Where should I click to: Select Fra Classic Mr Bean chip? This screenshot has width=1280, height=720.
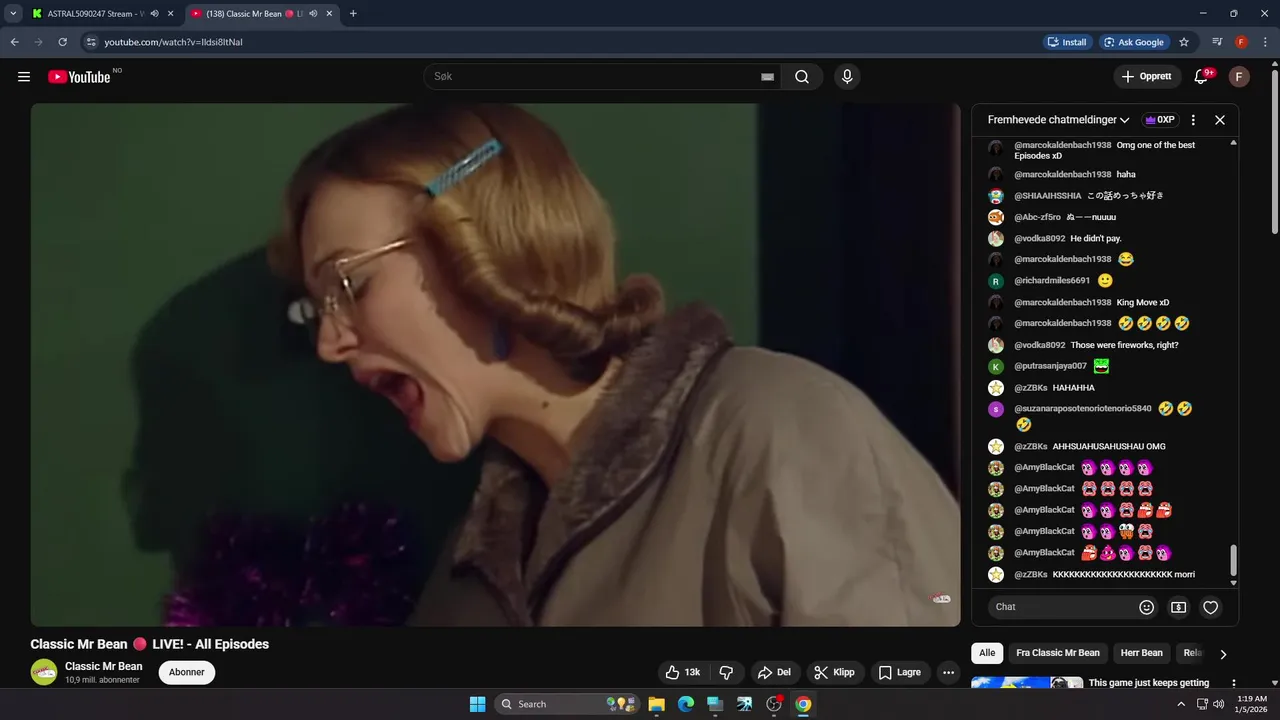pyautogui.click(x=1058, y=653)
